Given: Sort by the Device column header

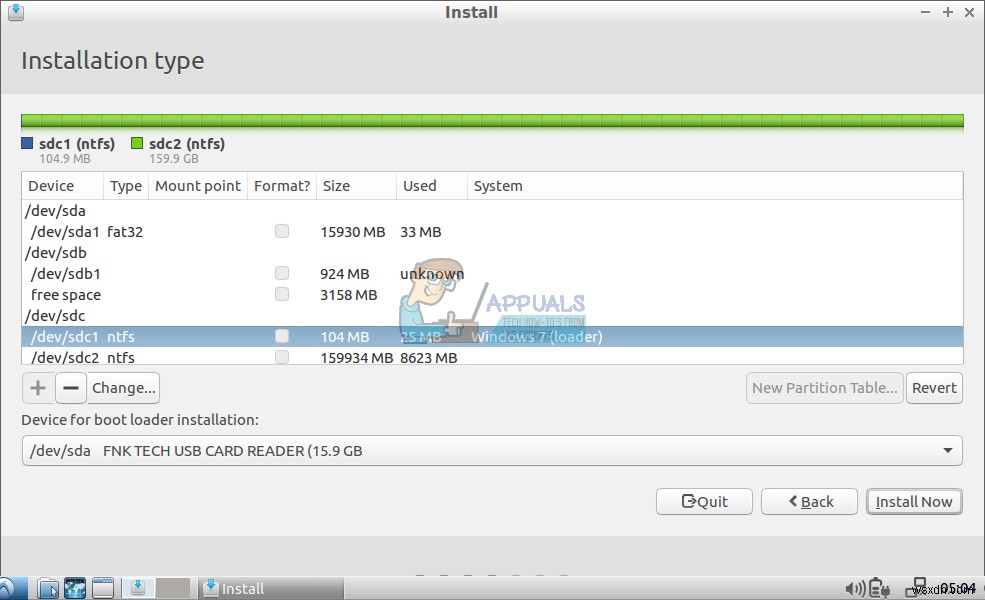Looking at the screenshot, I should coord(63,186).
